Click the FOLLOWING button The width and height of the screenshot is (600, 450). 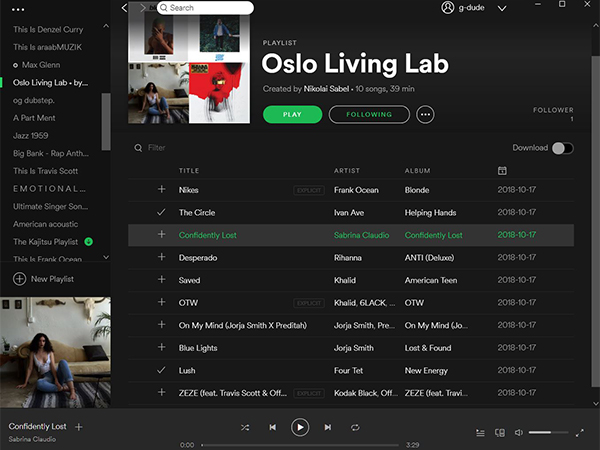369,114
